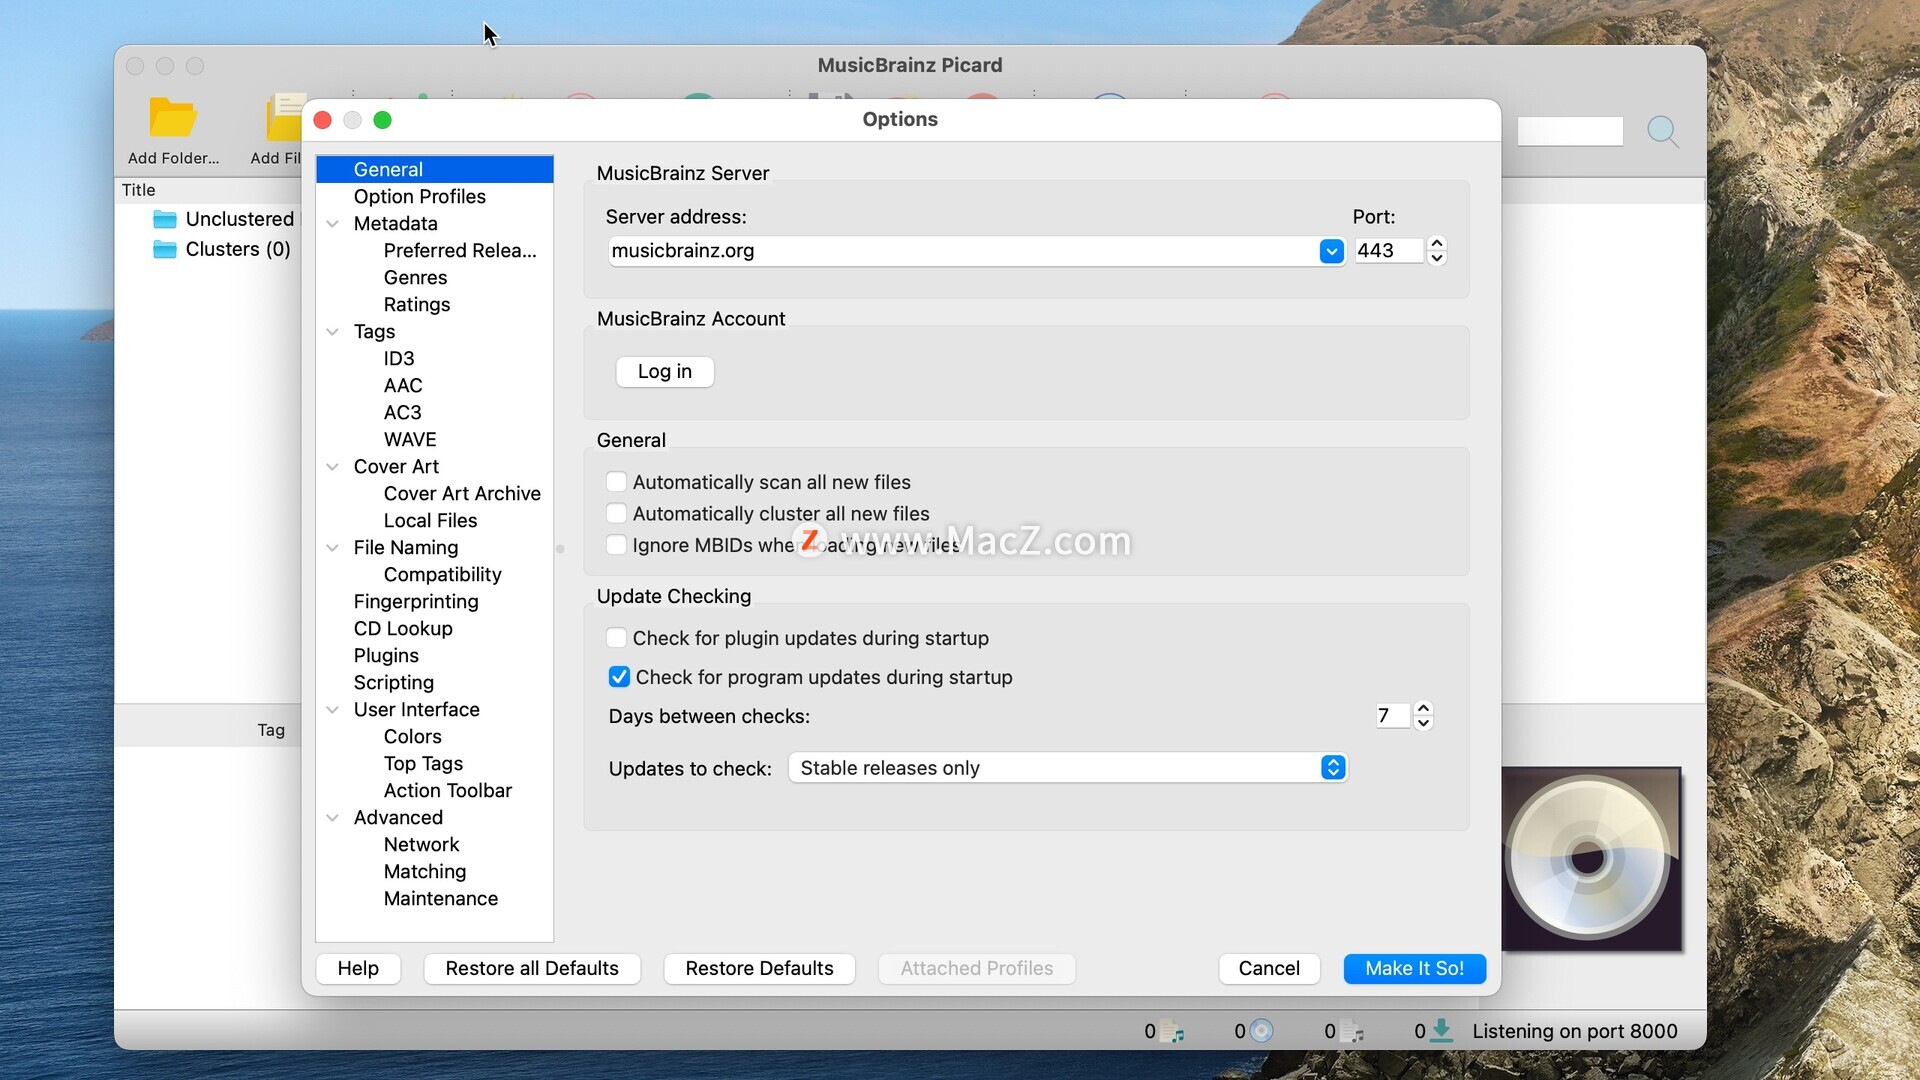Open the Matching options page
This screenshot has width=1920, height=1080.
click(425, 872)
